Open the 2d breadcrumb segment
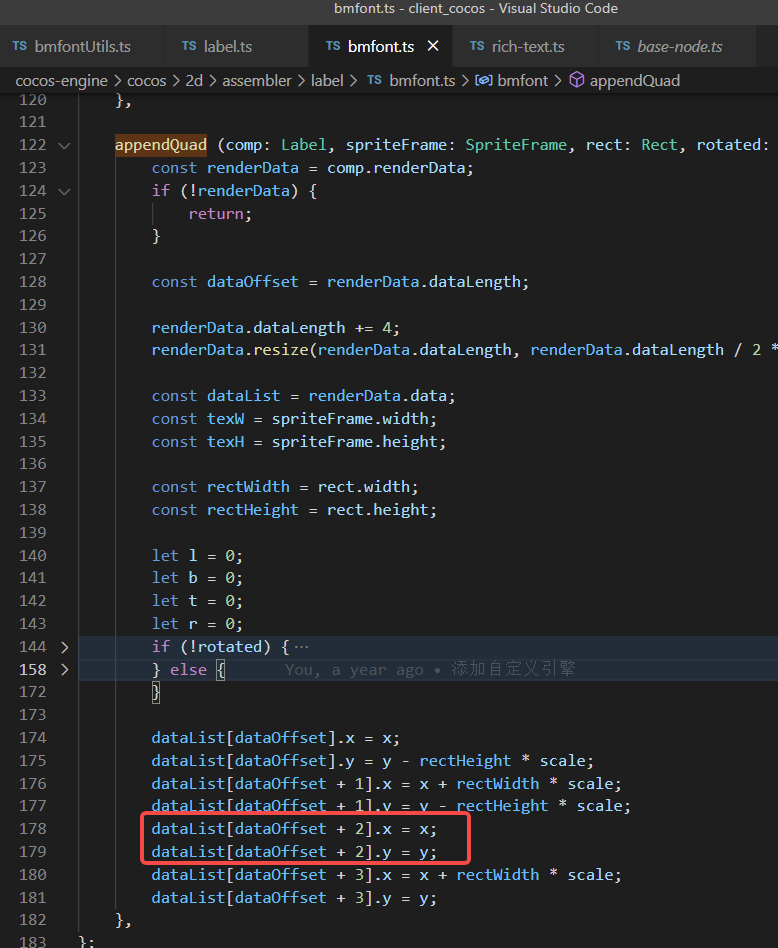The image size is (778, 948). (x=194, y=80)
